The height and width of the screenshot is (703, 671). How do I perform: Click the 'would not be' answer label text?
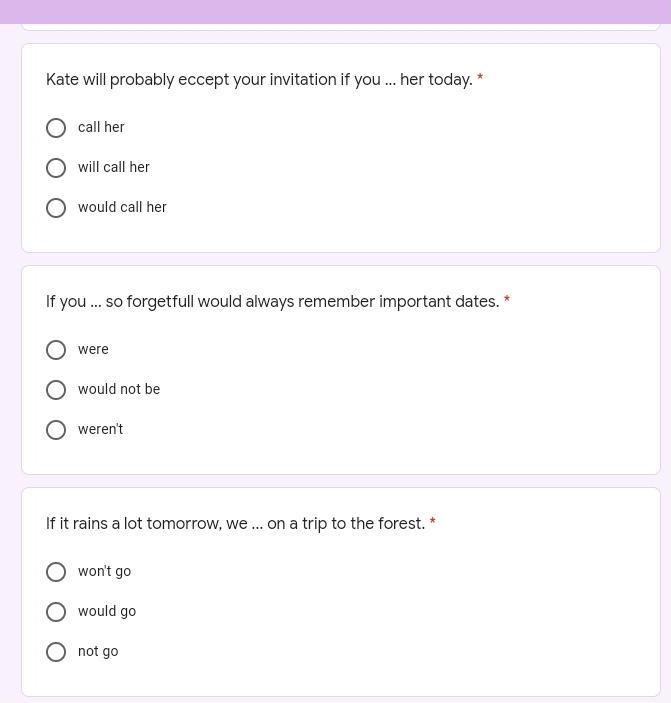point(119,389)
